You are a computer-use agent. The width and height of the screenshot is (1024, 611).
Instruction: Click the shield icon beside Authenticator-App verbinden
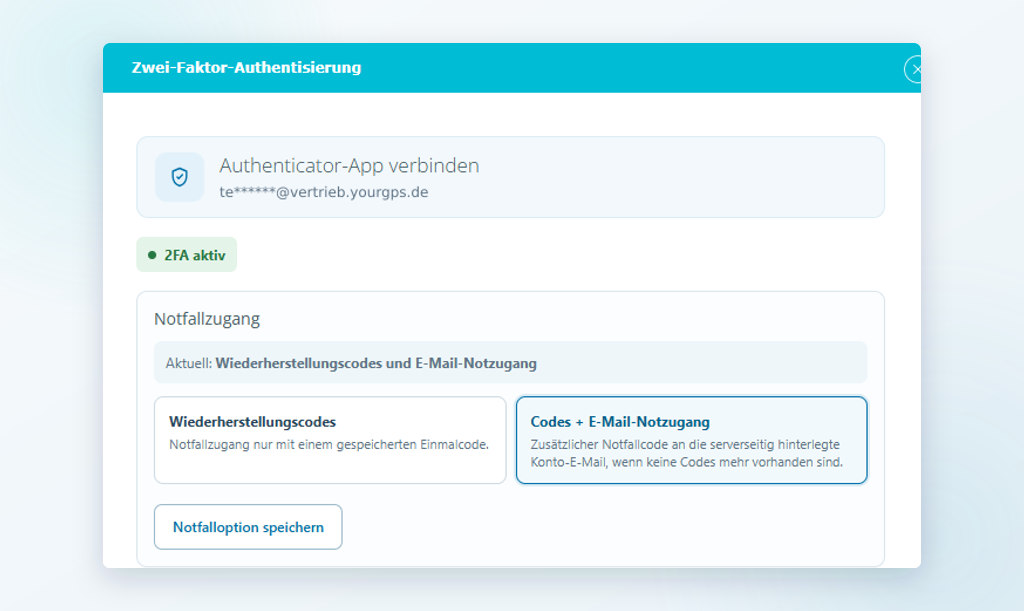pyautogui.click(x=180, y=177)
